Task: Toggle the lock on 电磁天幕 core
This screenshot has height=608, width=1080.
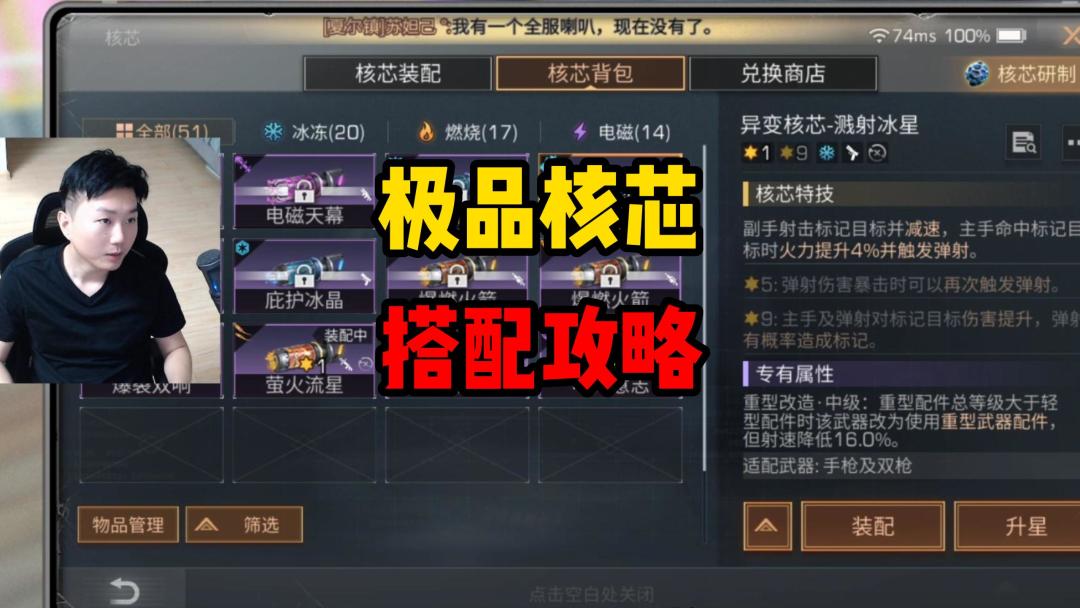Action: [x=304, y=196]
